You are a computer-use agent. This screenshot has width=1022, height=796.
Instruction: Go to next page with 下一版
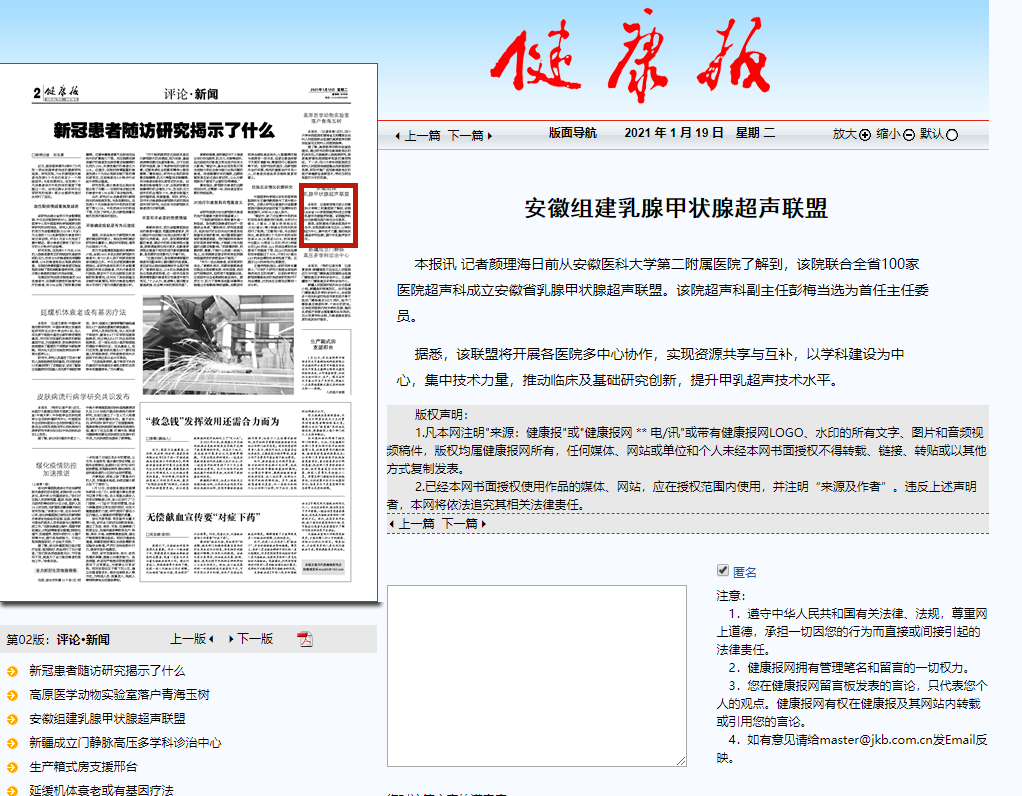(253, 639)
